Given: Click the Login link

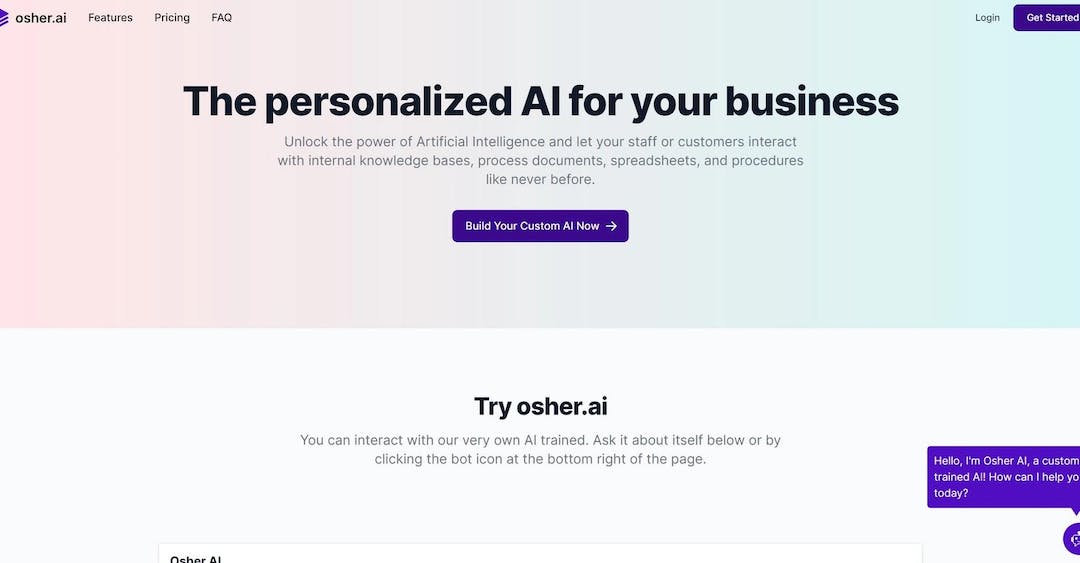Looking at the screenshot, I should click(x=987, y=17).
